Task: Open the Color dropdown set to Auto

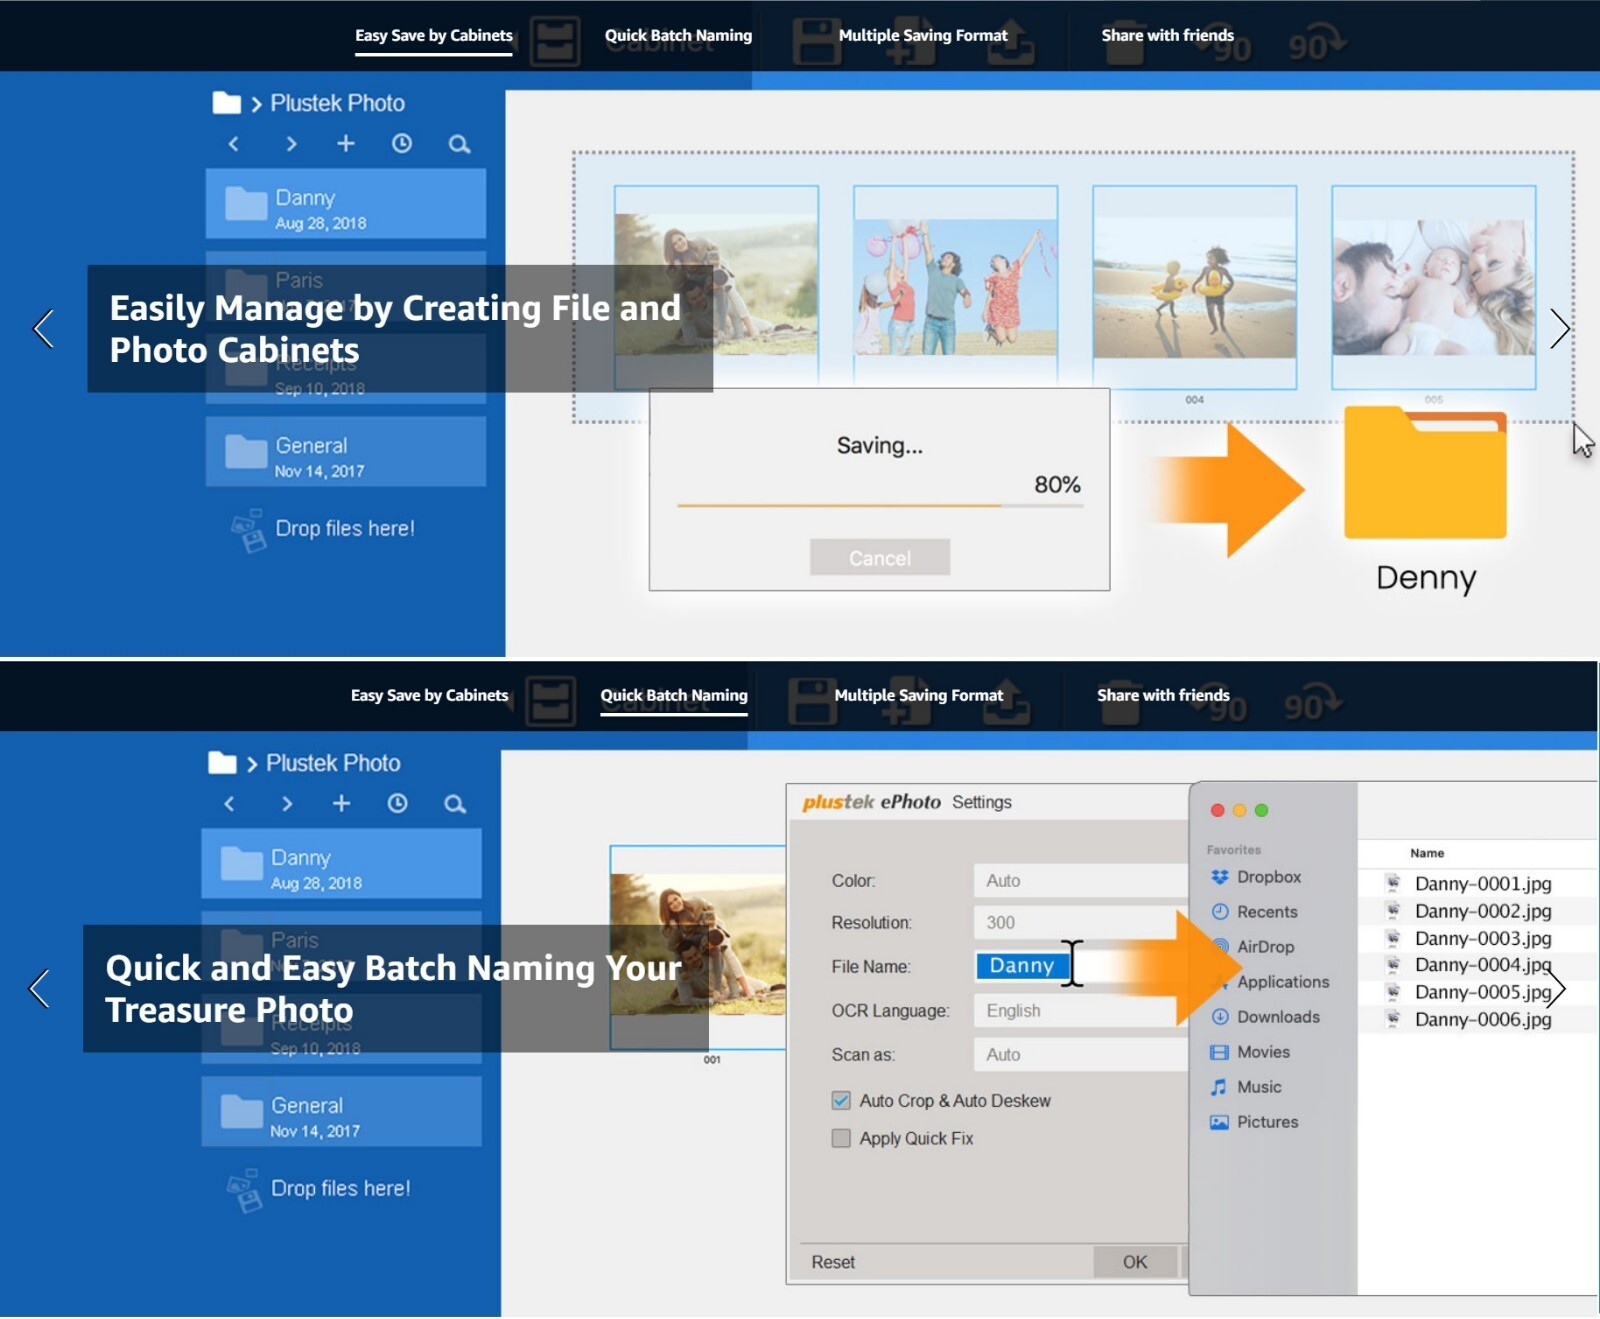Action: (1081, 881)
